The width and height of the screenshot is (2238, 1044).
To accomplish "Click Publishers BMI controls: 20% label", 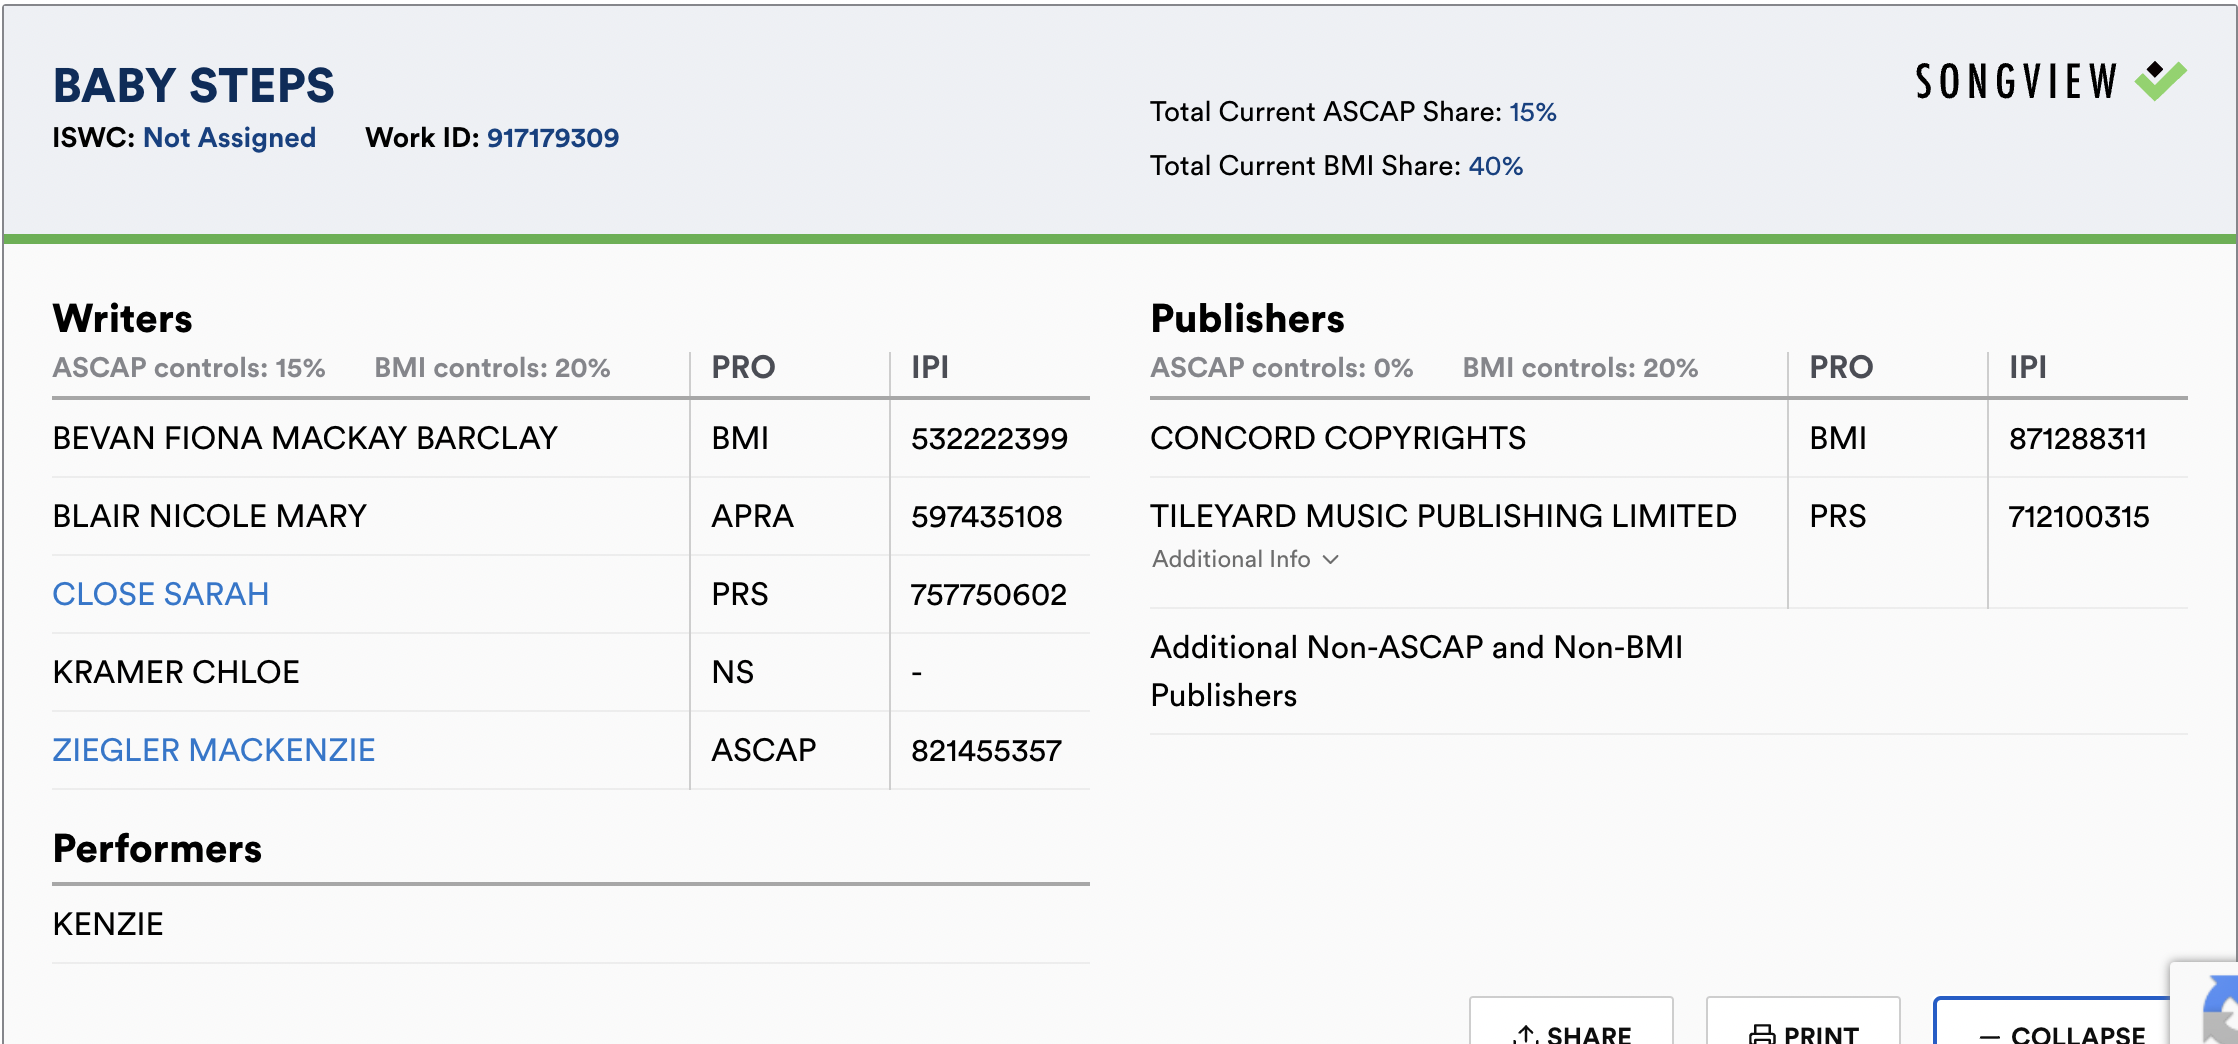I will coord(1580,368).
